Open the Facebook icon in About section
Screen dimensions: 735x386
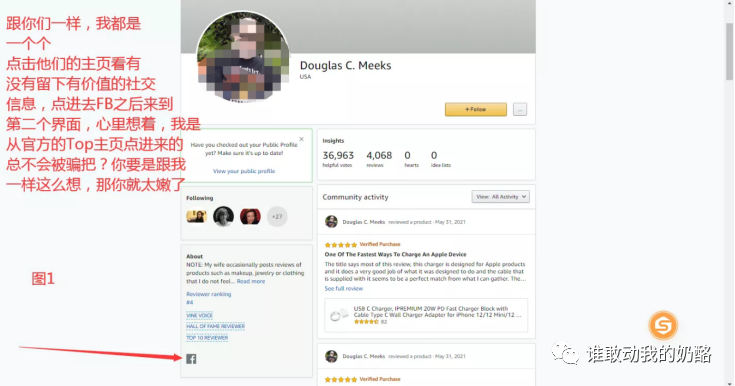coord(191,359)
